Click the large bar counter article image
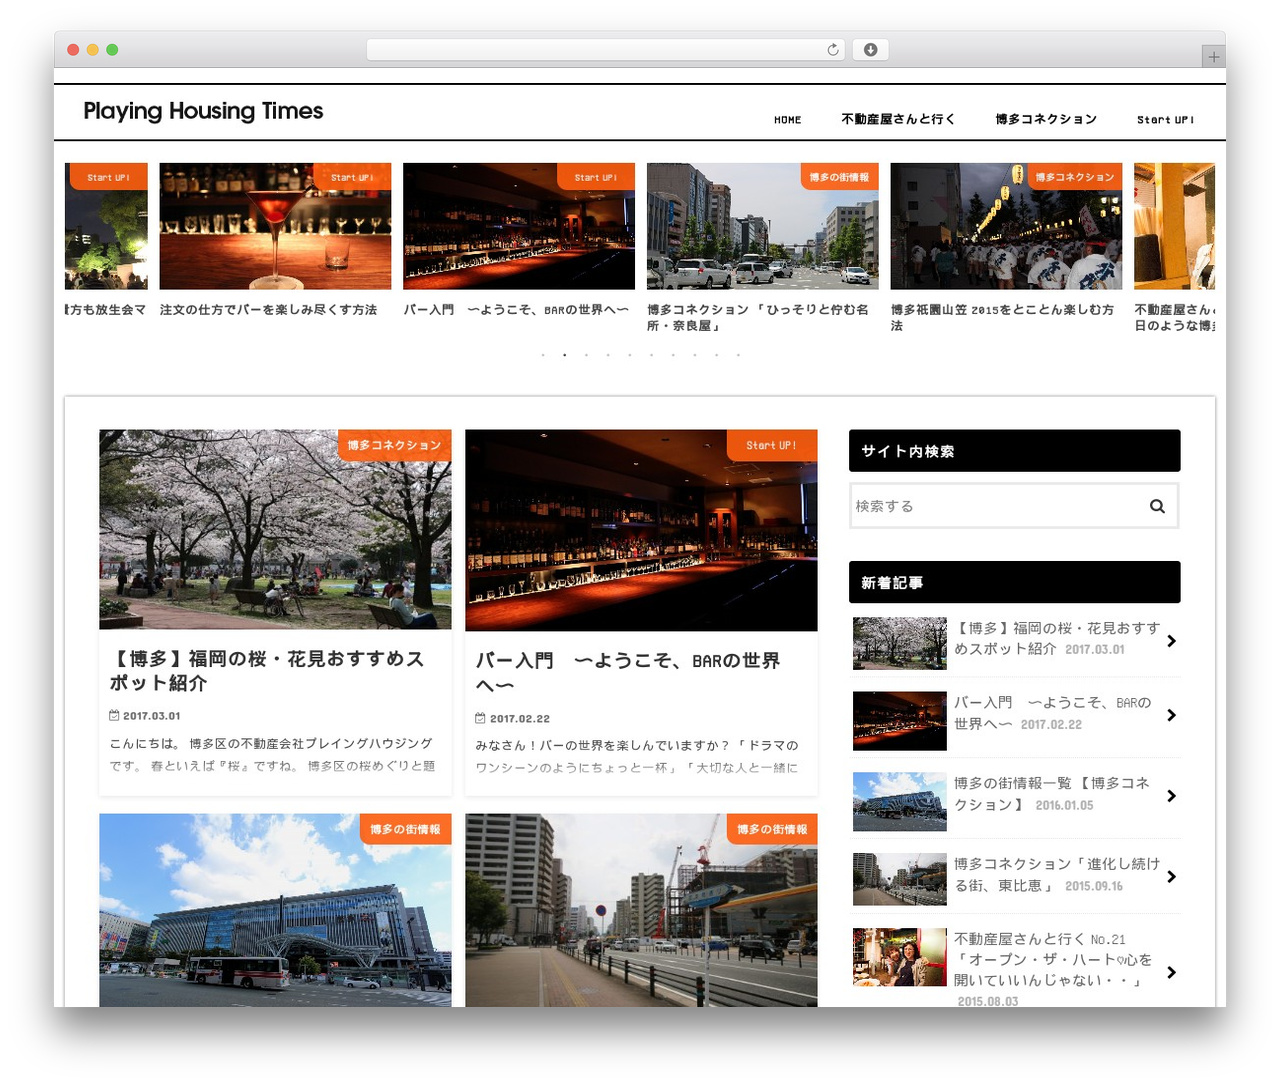 click(x=641, y=531)
